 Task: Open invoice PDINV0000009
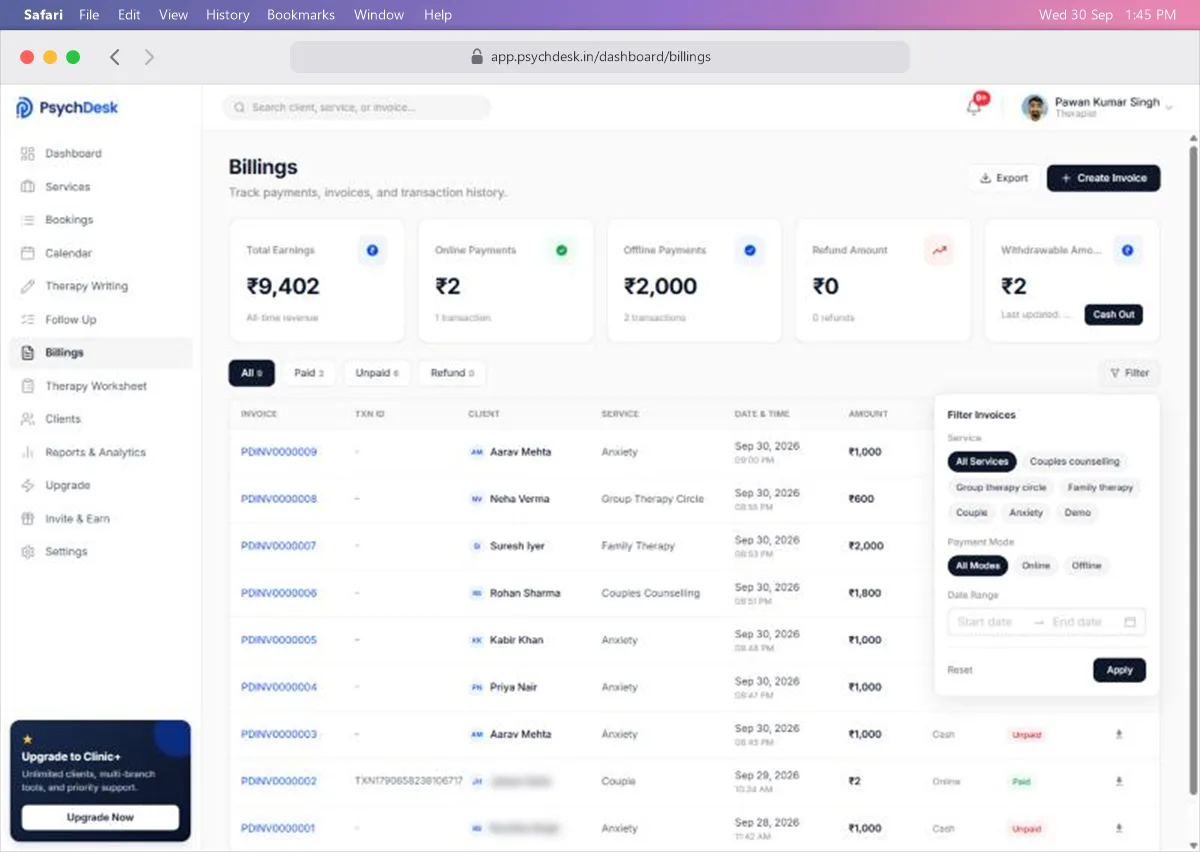click(279, 452)
